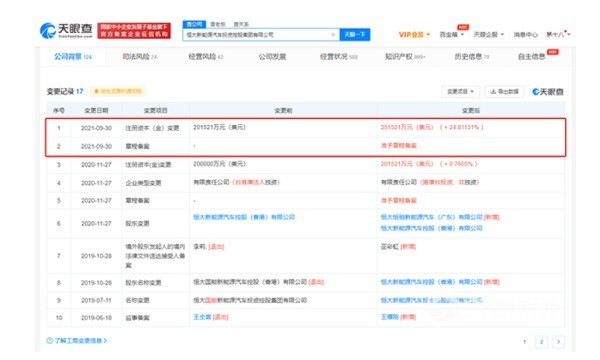Image resolution: width=600 pixels, height=360 pixels.
Task: Switch to the 司法风险 24 tab
Action: coord(139,57)
